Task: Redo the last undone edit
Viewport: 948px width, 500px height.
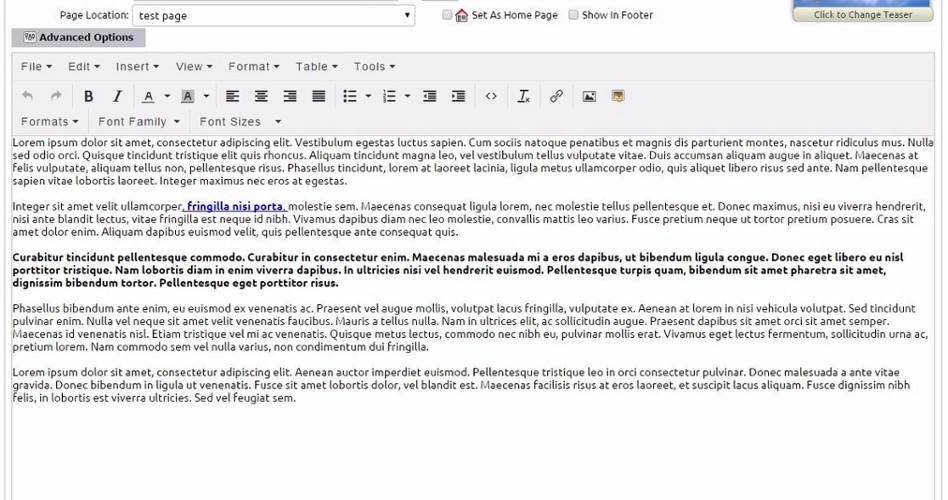Action: tap(56, 96)
